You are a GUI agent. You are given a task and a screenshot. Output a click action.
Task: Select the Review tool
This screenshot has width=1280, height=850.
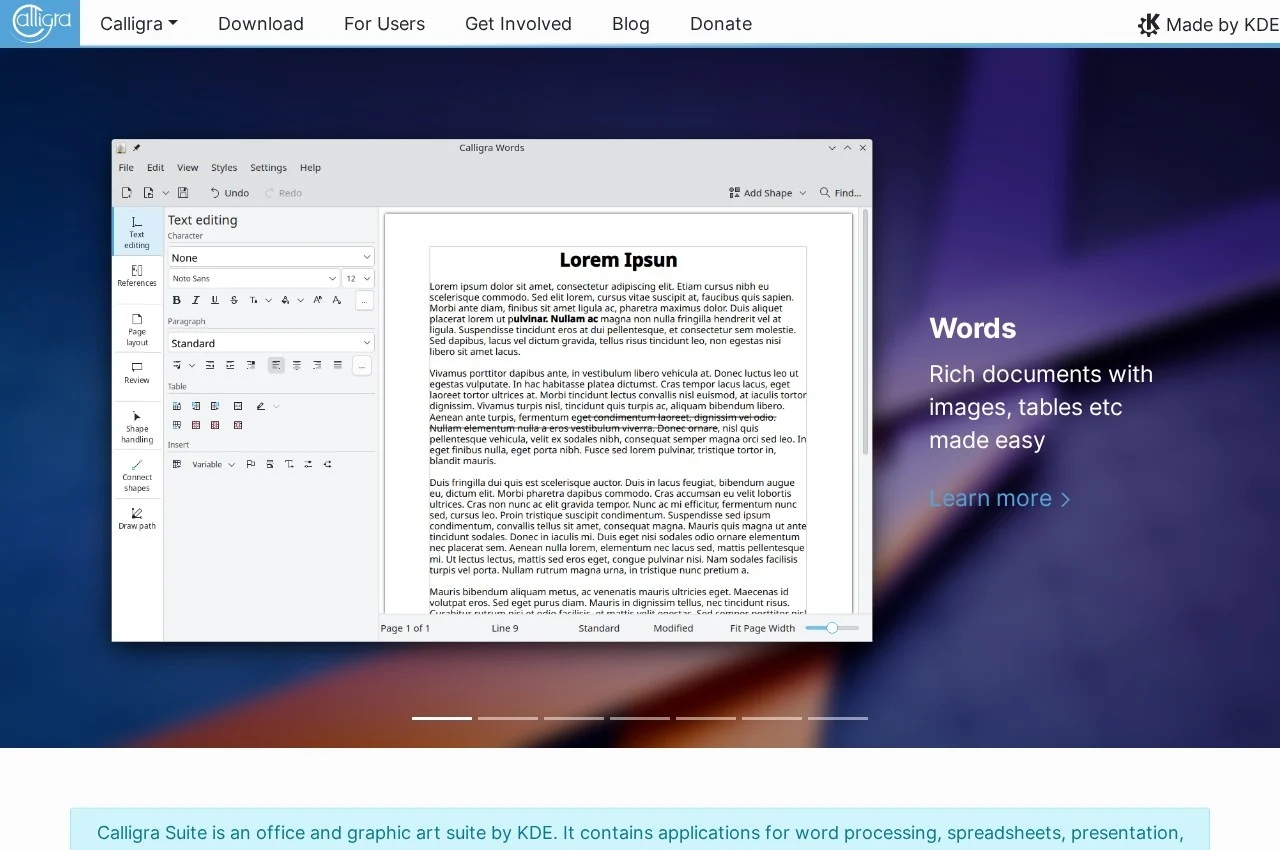coord(137,373)
